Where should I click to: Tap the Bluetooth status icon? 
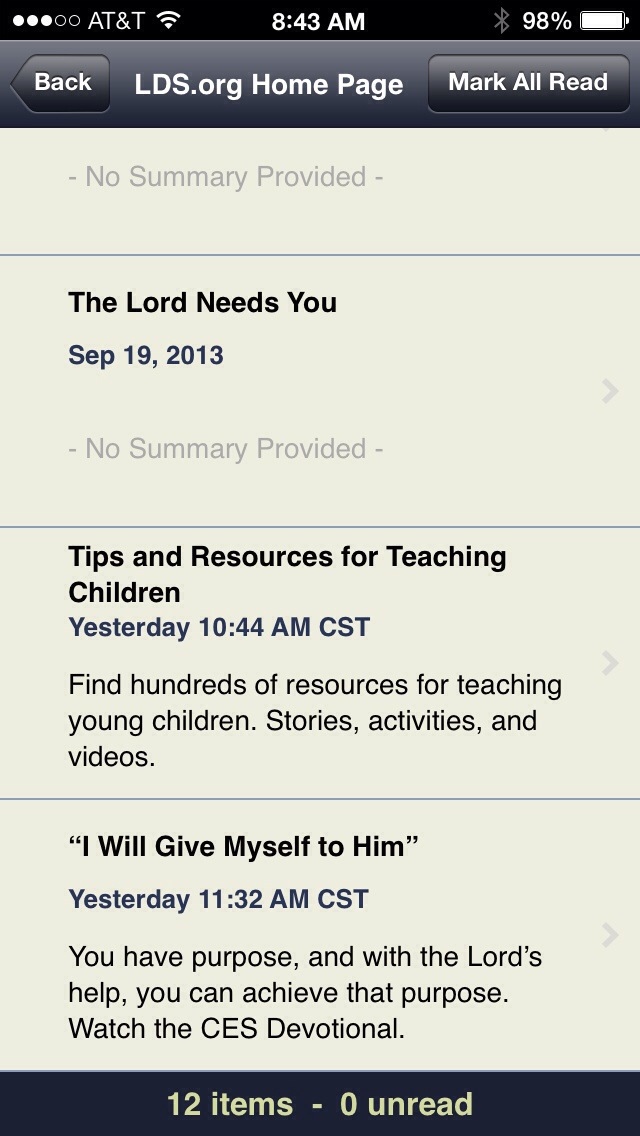501,20
